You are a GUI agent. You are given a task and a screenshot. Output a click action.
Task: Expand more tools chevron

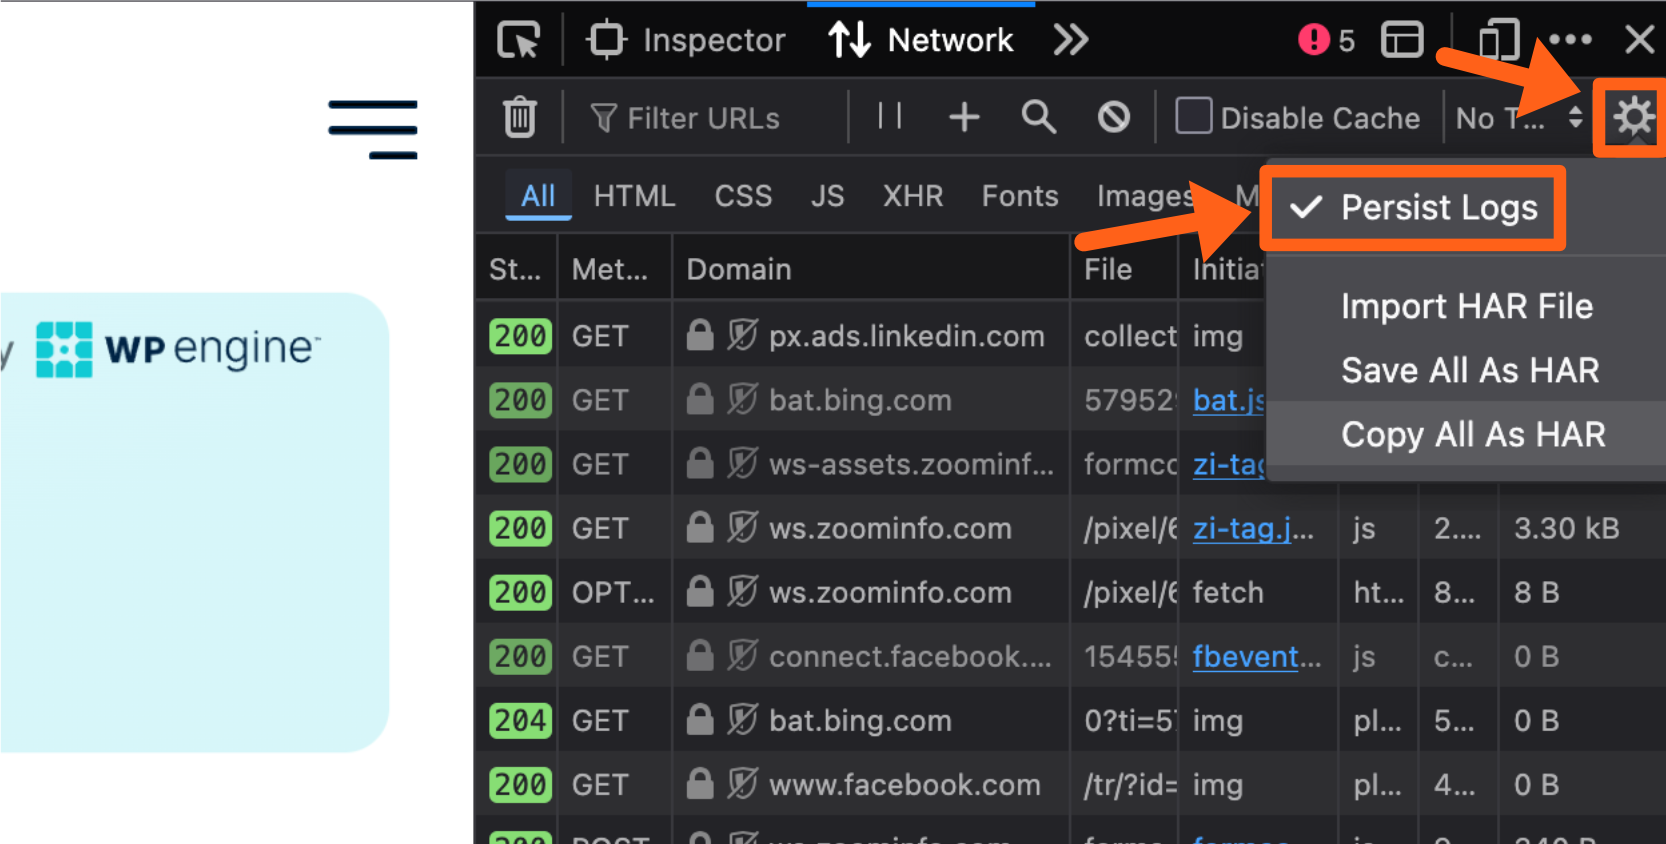(1070, 40)
